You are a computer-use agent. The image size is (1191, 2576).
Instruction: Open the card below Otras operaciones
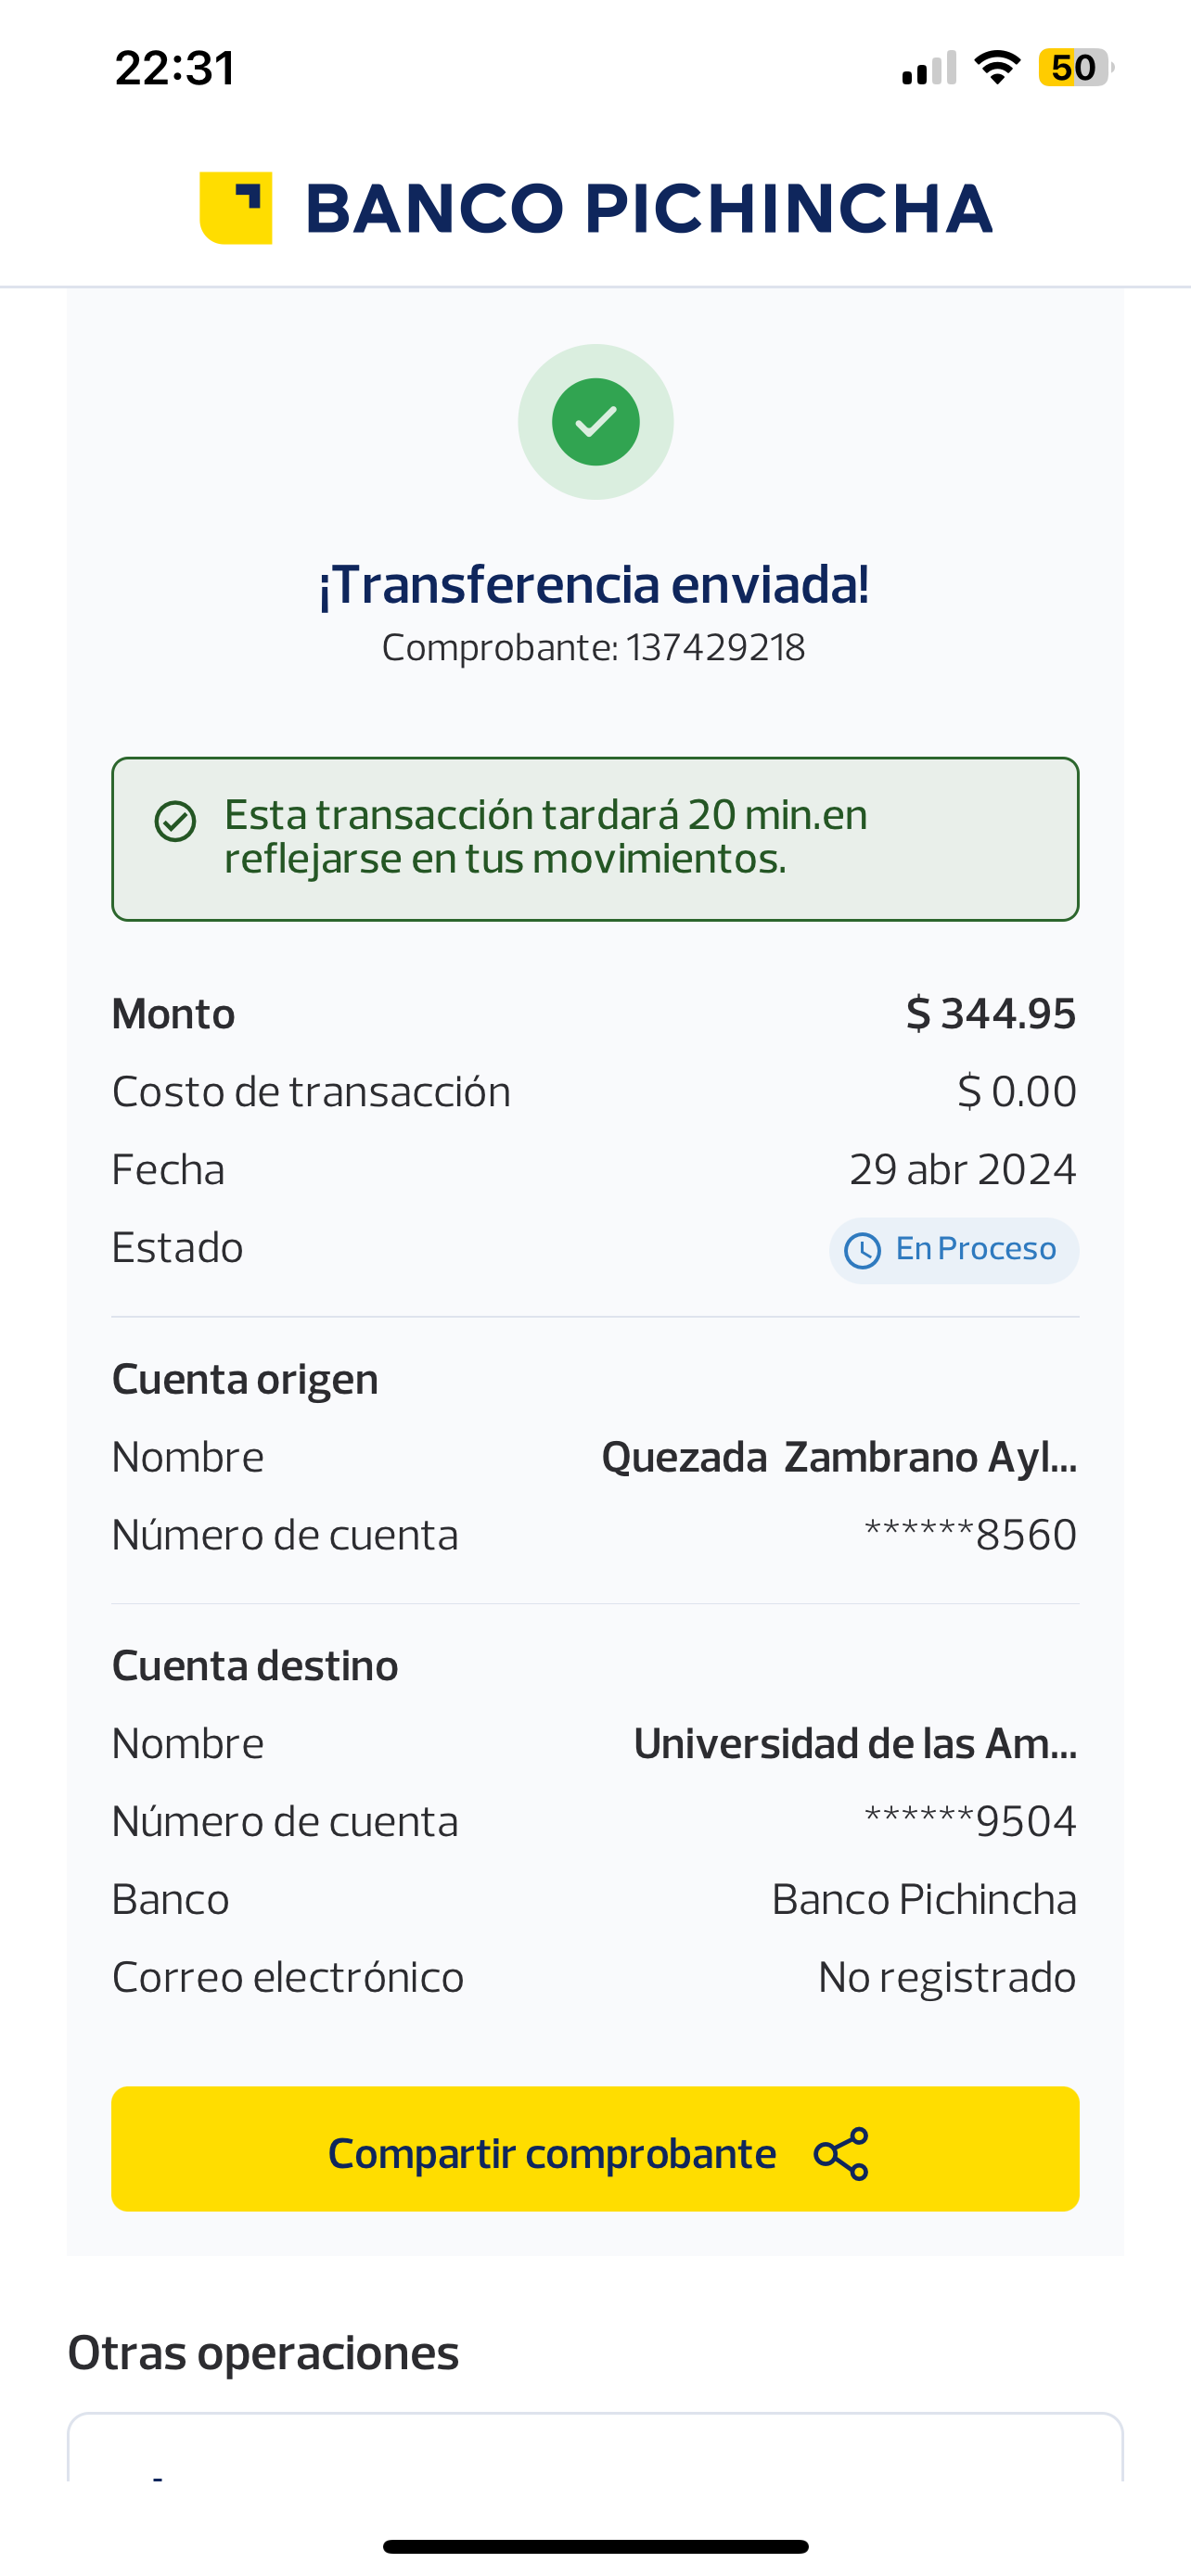(x=595, y=2448)
